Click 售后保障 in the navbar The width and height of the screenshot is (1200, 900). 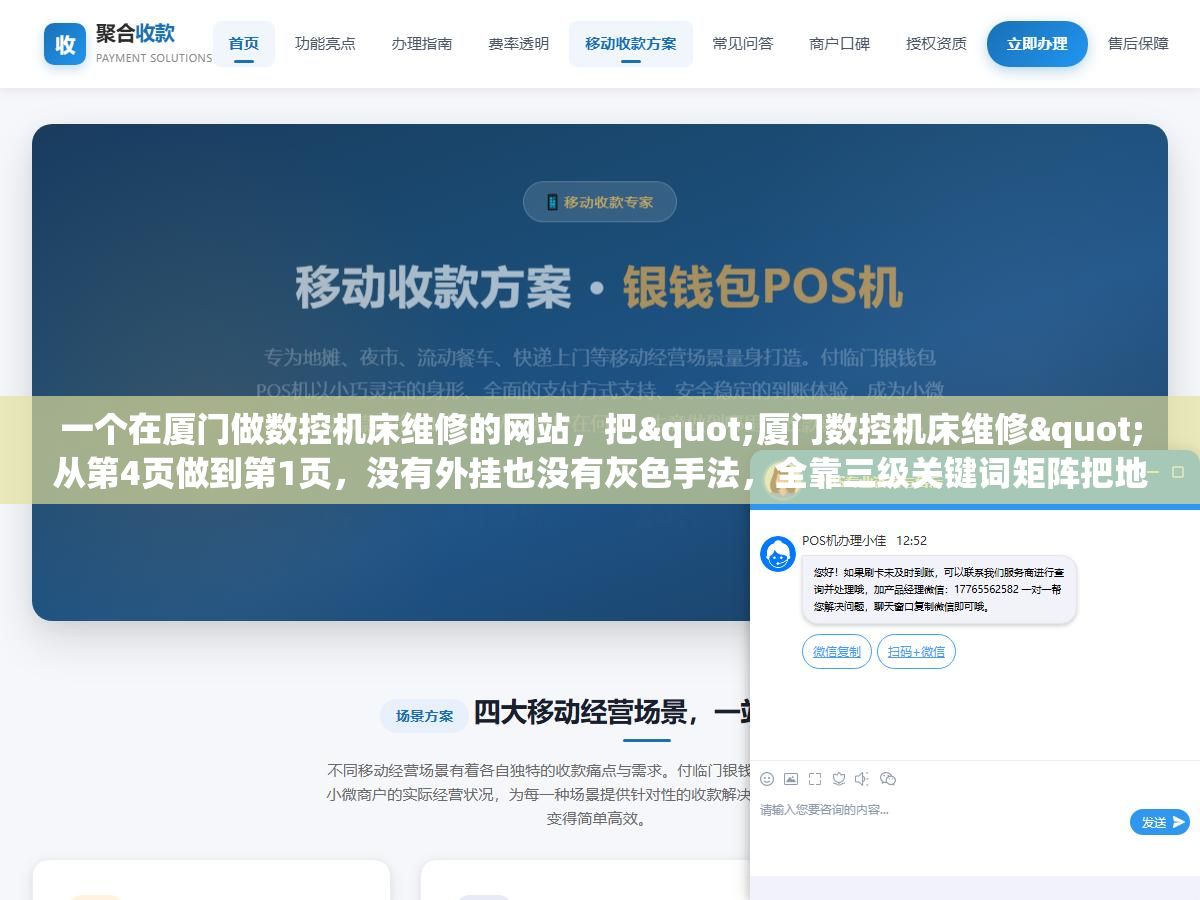click(1138, 44)
